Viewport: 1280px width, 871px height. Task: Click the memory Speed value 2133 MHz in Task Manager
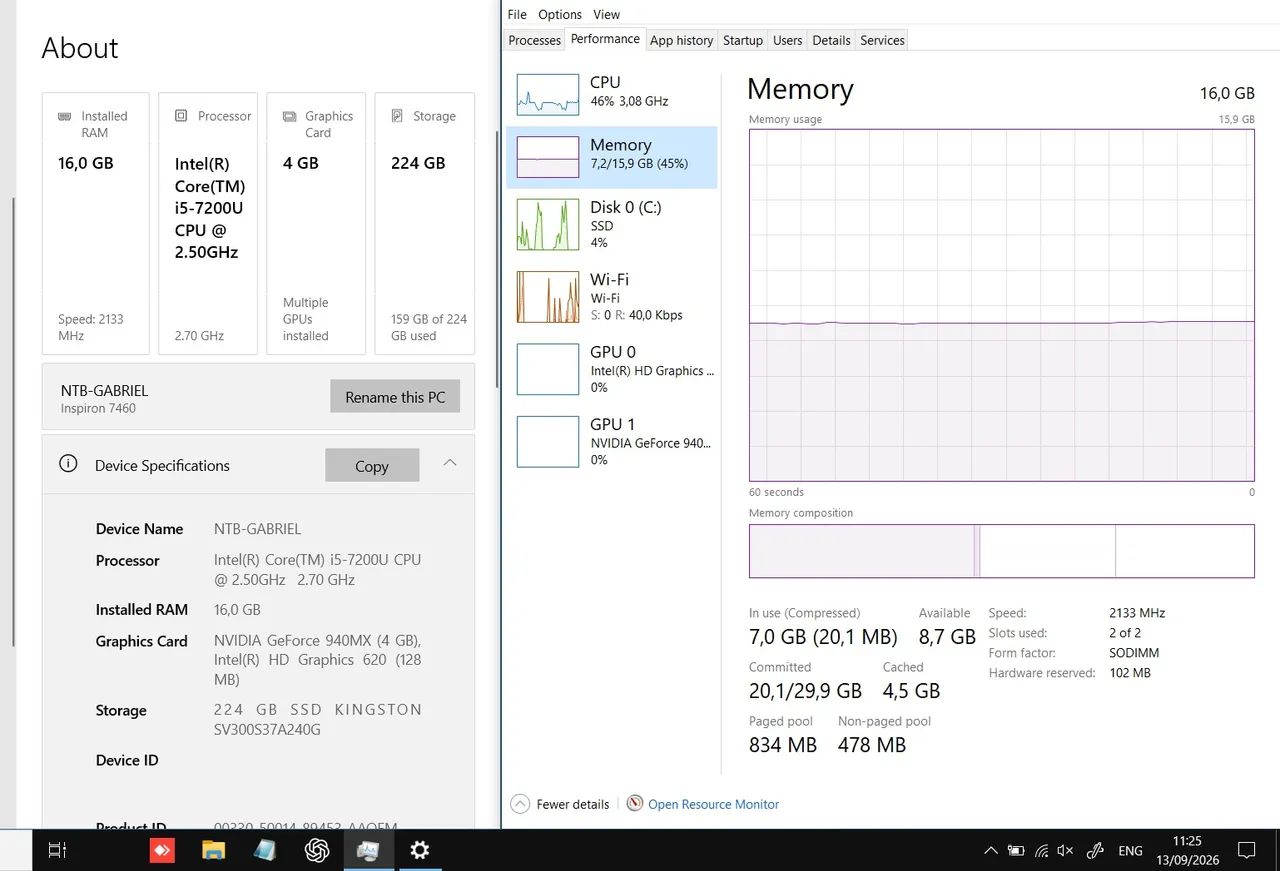coord(1137,613)
